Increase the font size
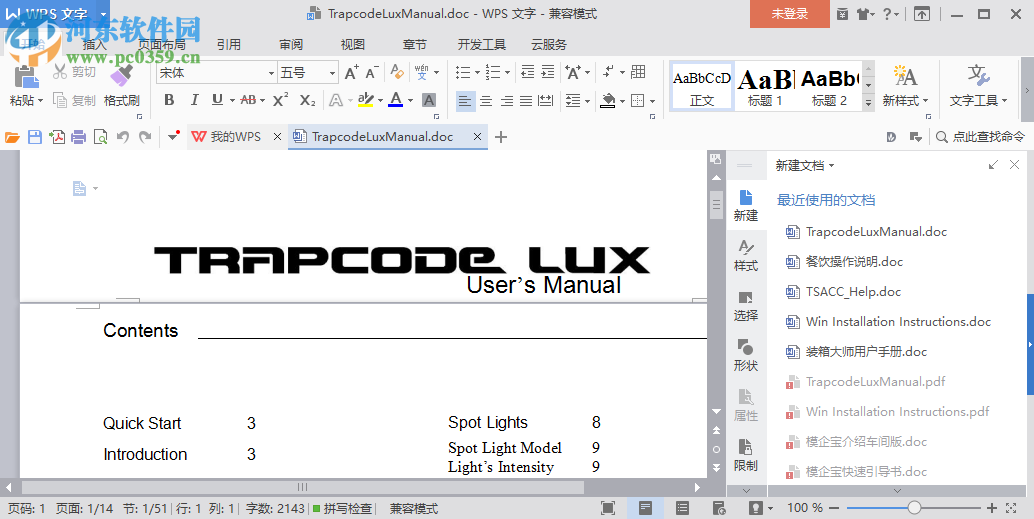Screen dimensions: 1034x519 pos(351,72)
